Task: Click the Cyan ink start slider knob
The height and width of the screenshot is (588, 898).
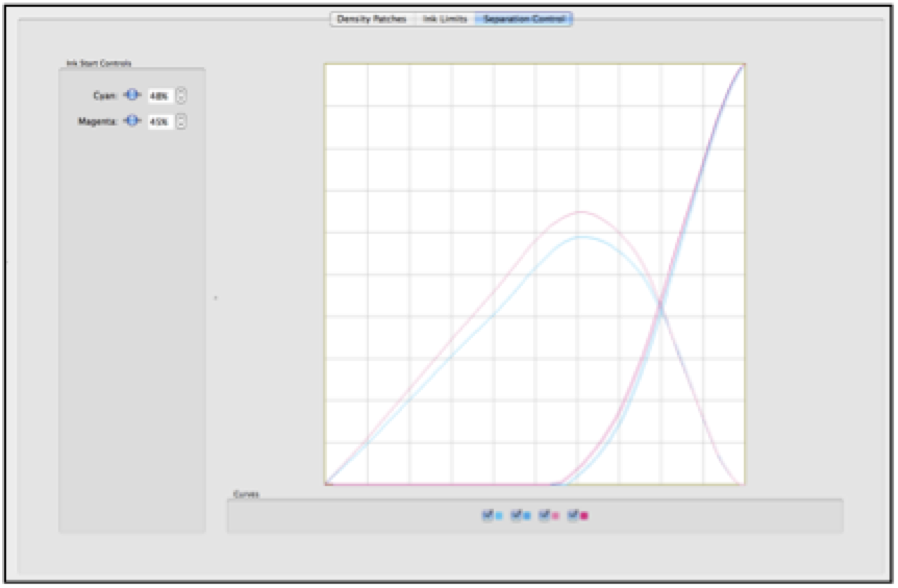Action: [133, 95]
